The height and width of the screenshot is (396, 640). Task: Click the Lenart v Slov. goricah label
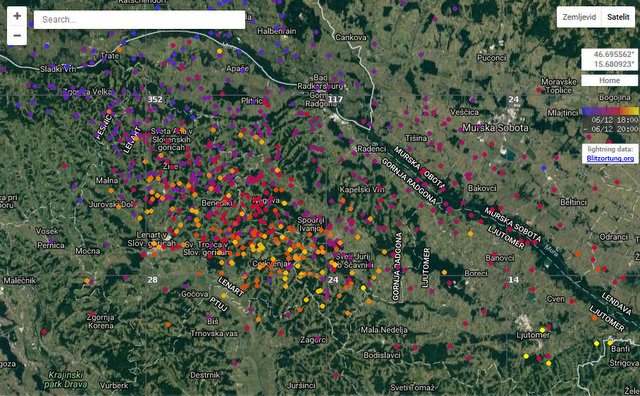coord(152,239)
